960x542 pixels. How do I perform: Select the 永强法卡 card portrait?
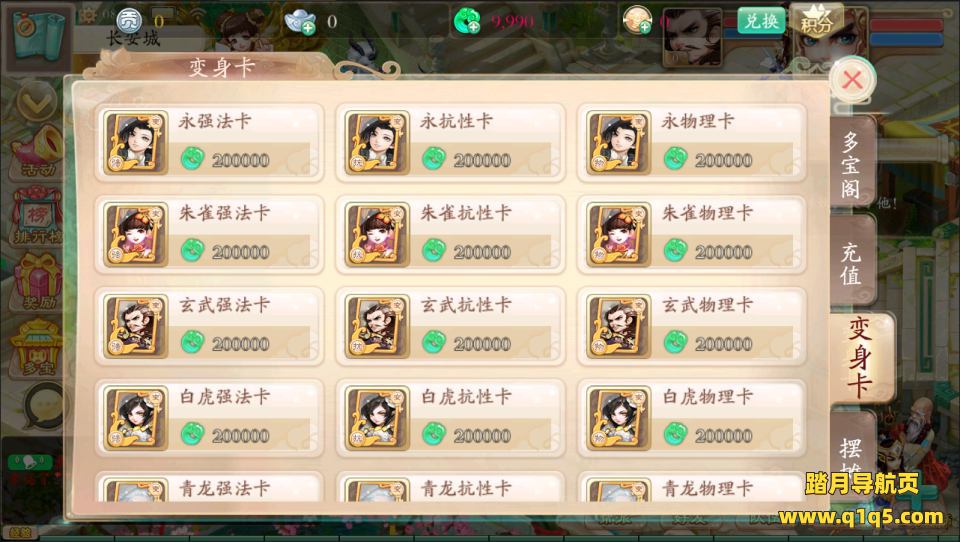pyautogui.click(x=135, y=143)
